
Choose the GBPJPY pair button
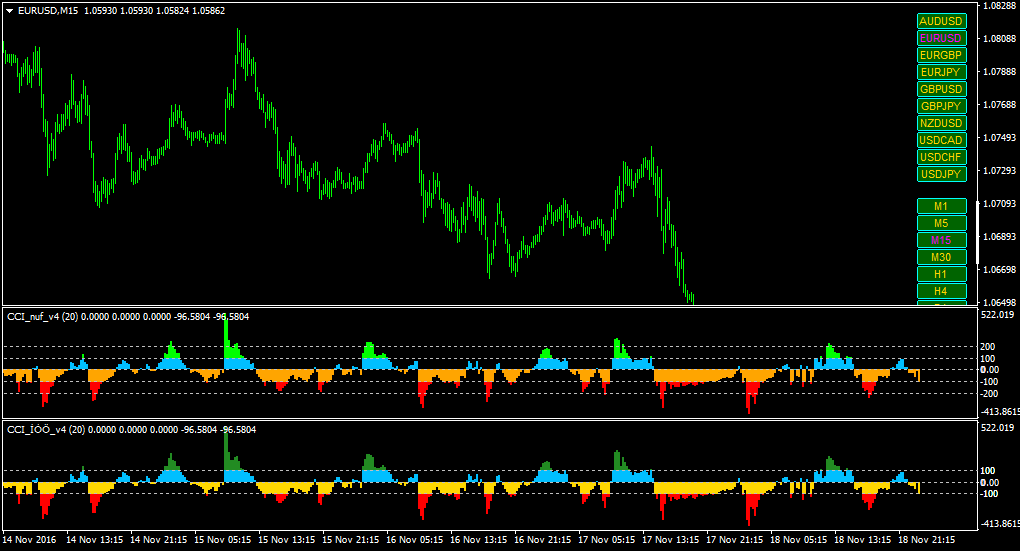click(x=941, y=106)
